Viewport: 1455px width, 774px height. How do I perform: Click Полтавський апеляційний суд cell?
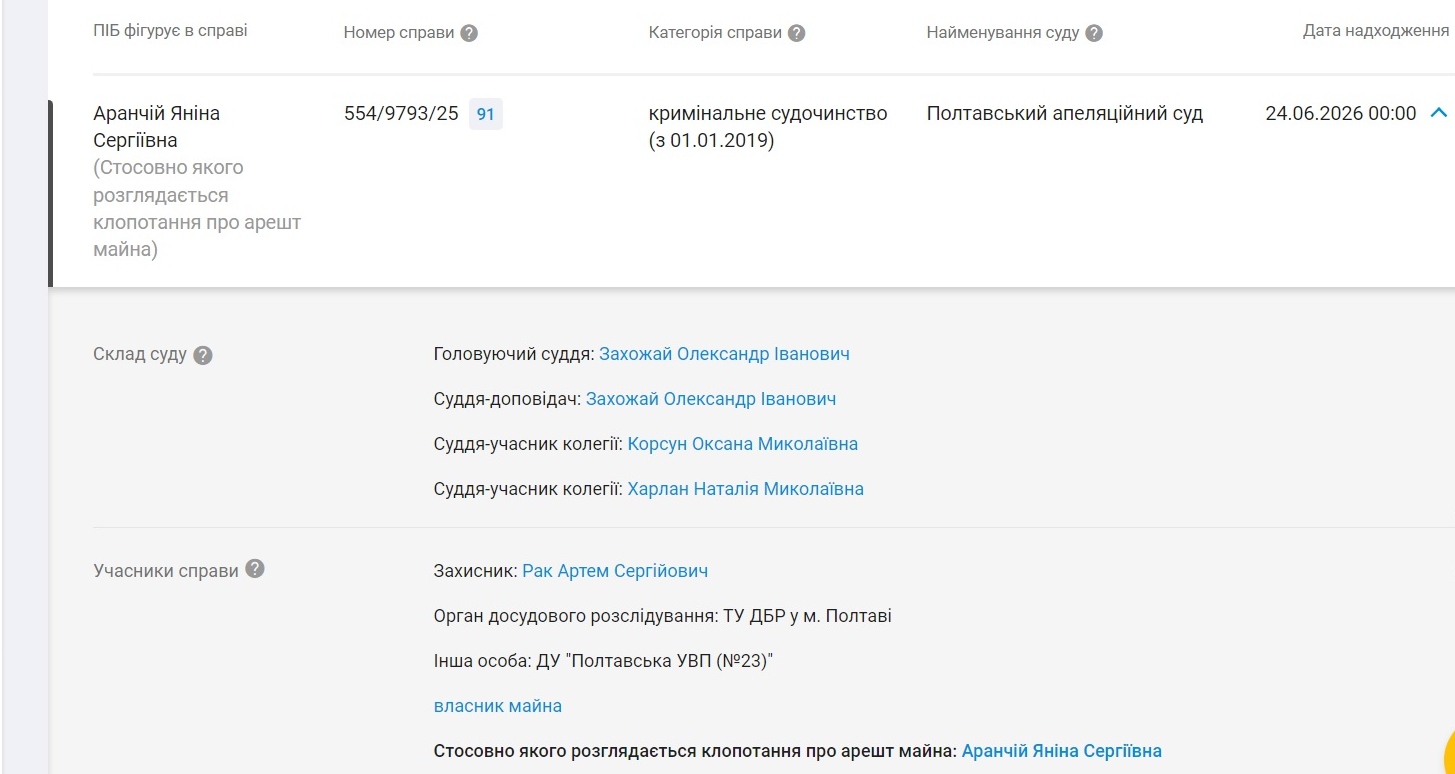pyautogui.click(x=1065, y=114)
